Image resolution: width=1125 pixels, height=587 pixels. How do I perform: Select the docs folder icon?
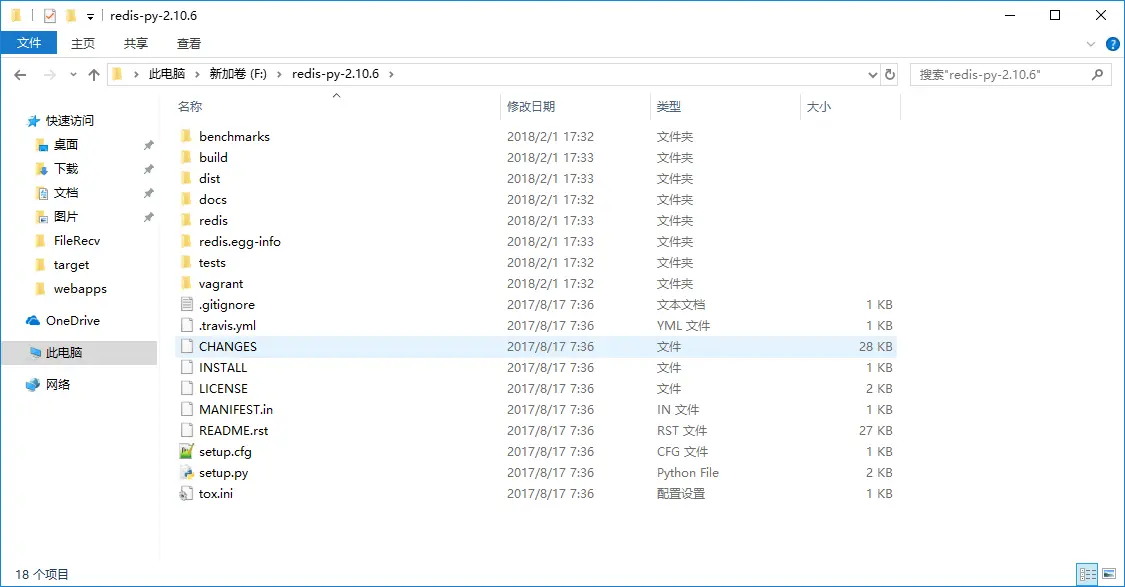[187, 199]
